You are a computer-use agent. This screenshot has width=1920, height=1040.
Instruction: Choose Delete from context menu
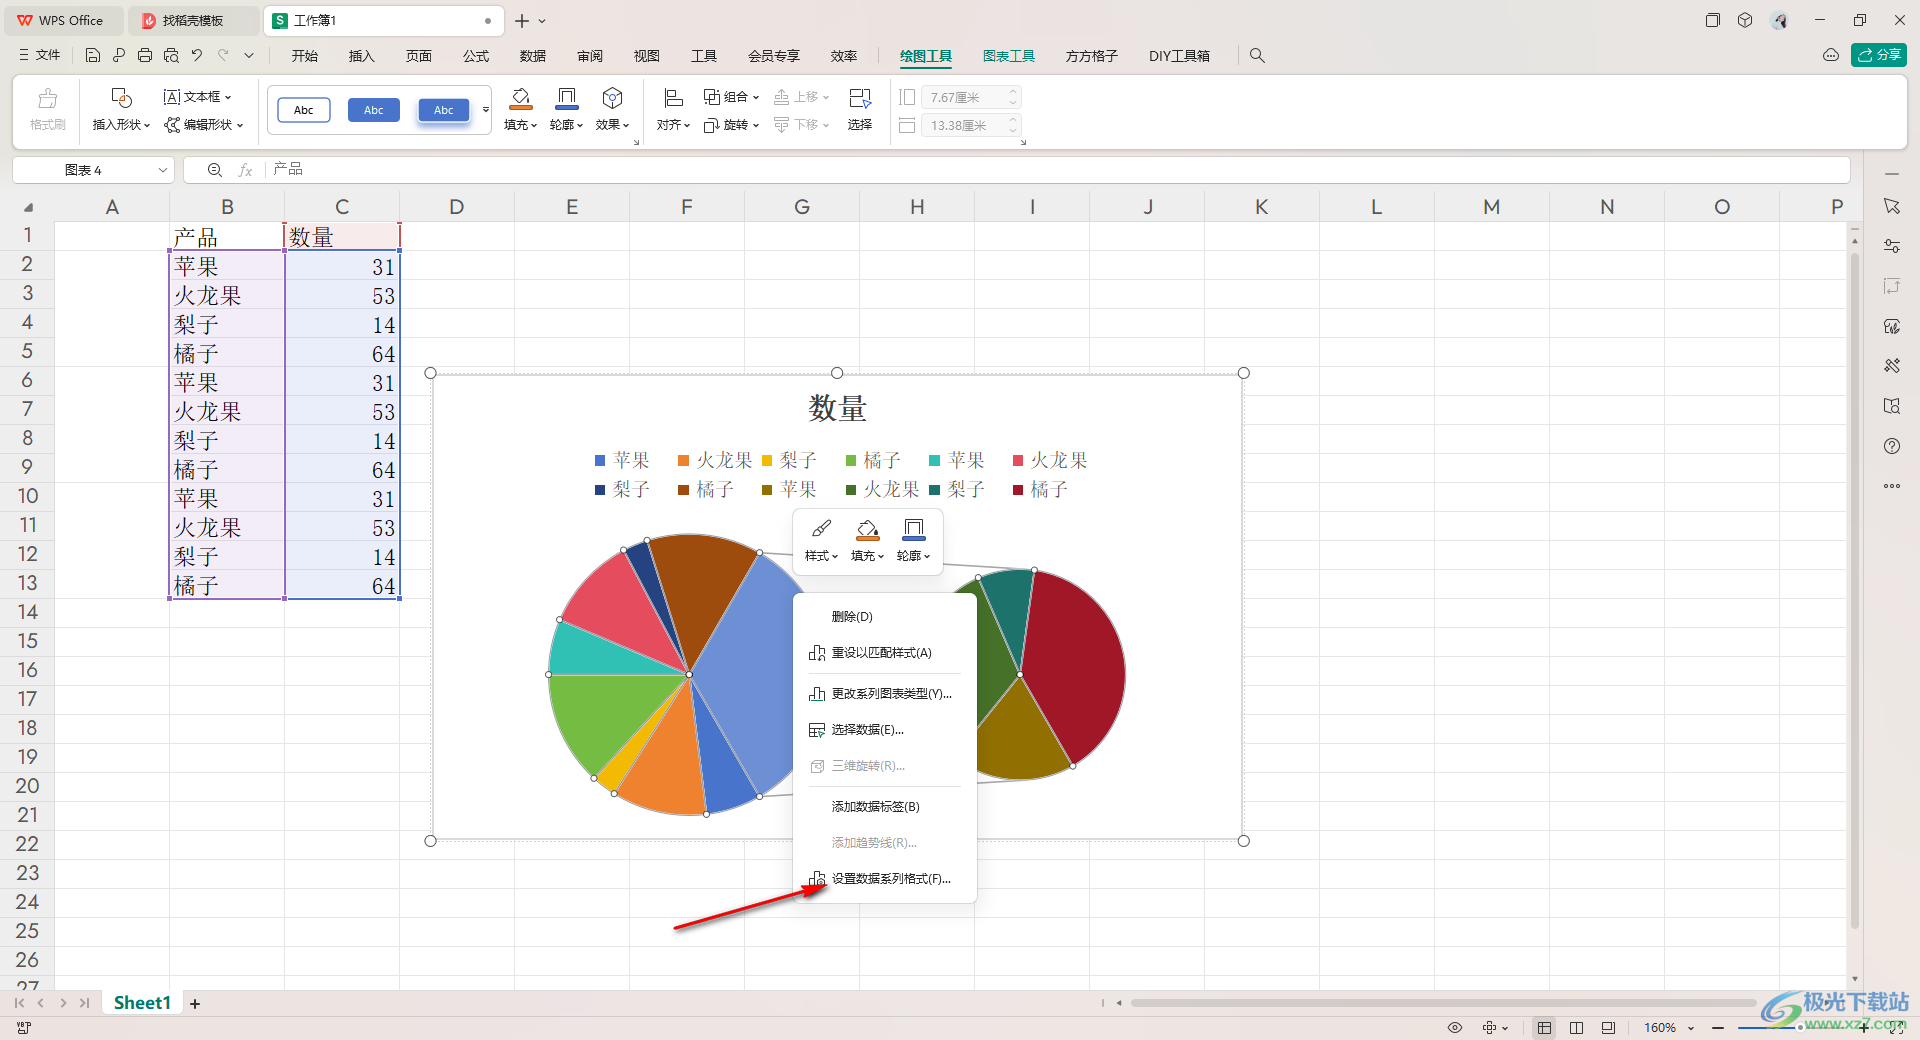pyautogui.click(x=884, y=617)
